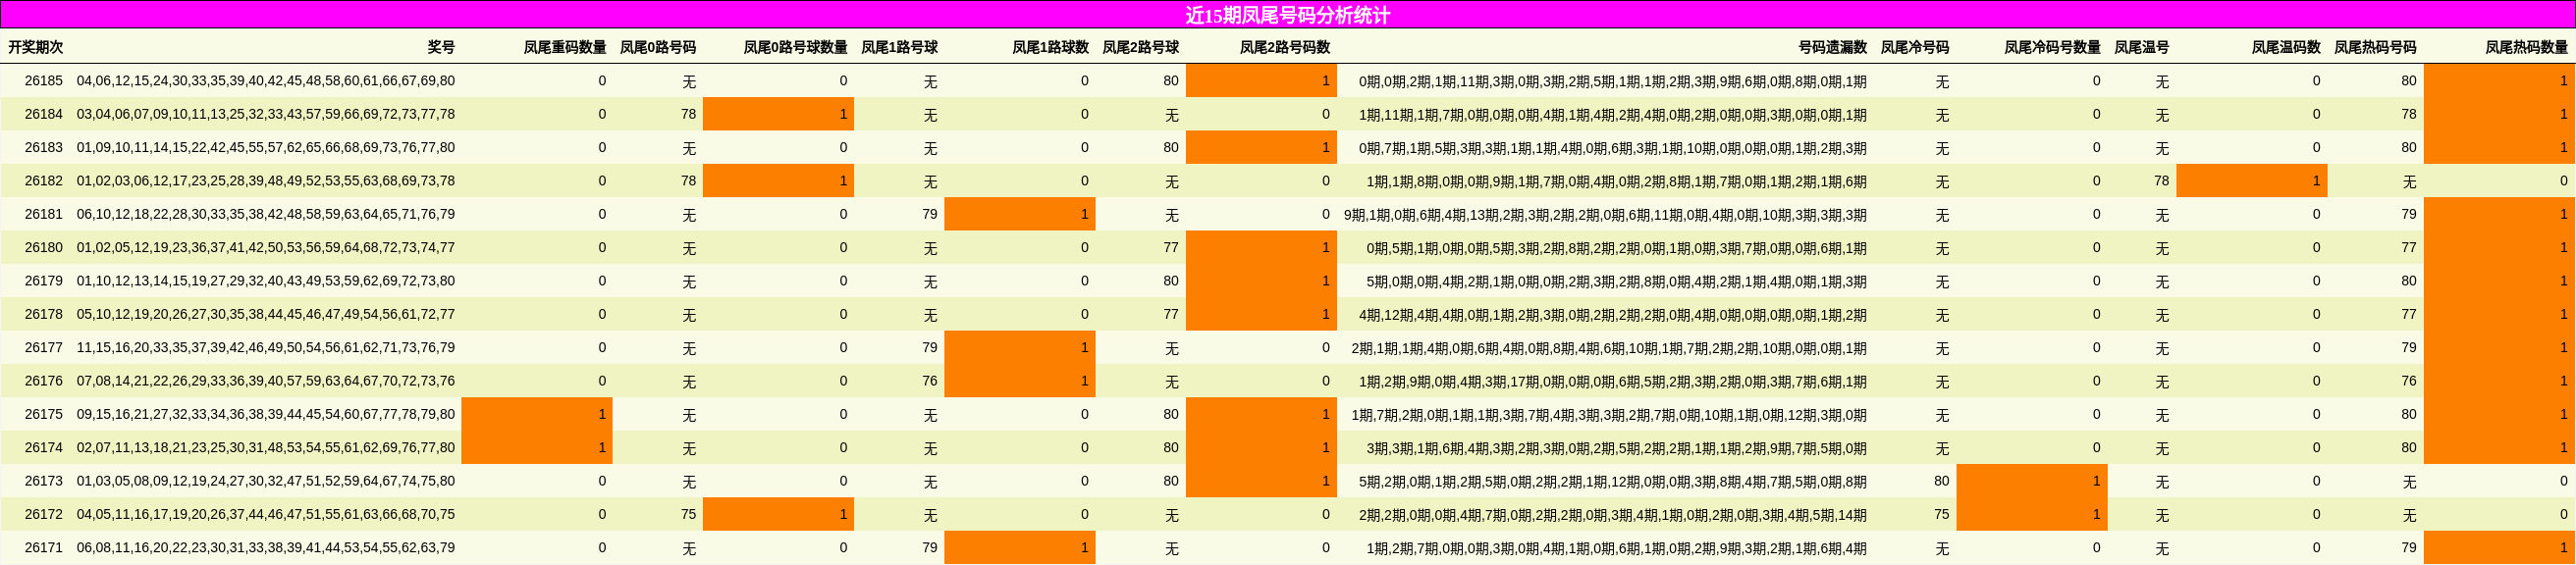Image resolution: width=2576 pixels, height=565 pixels.
Task: Click the 凤尾冷号码 column header
Action: pos(1915,47)
